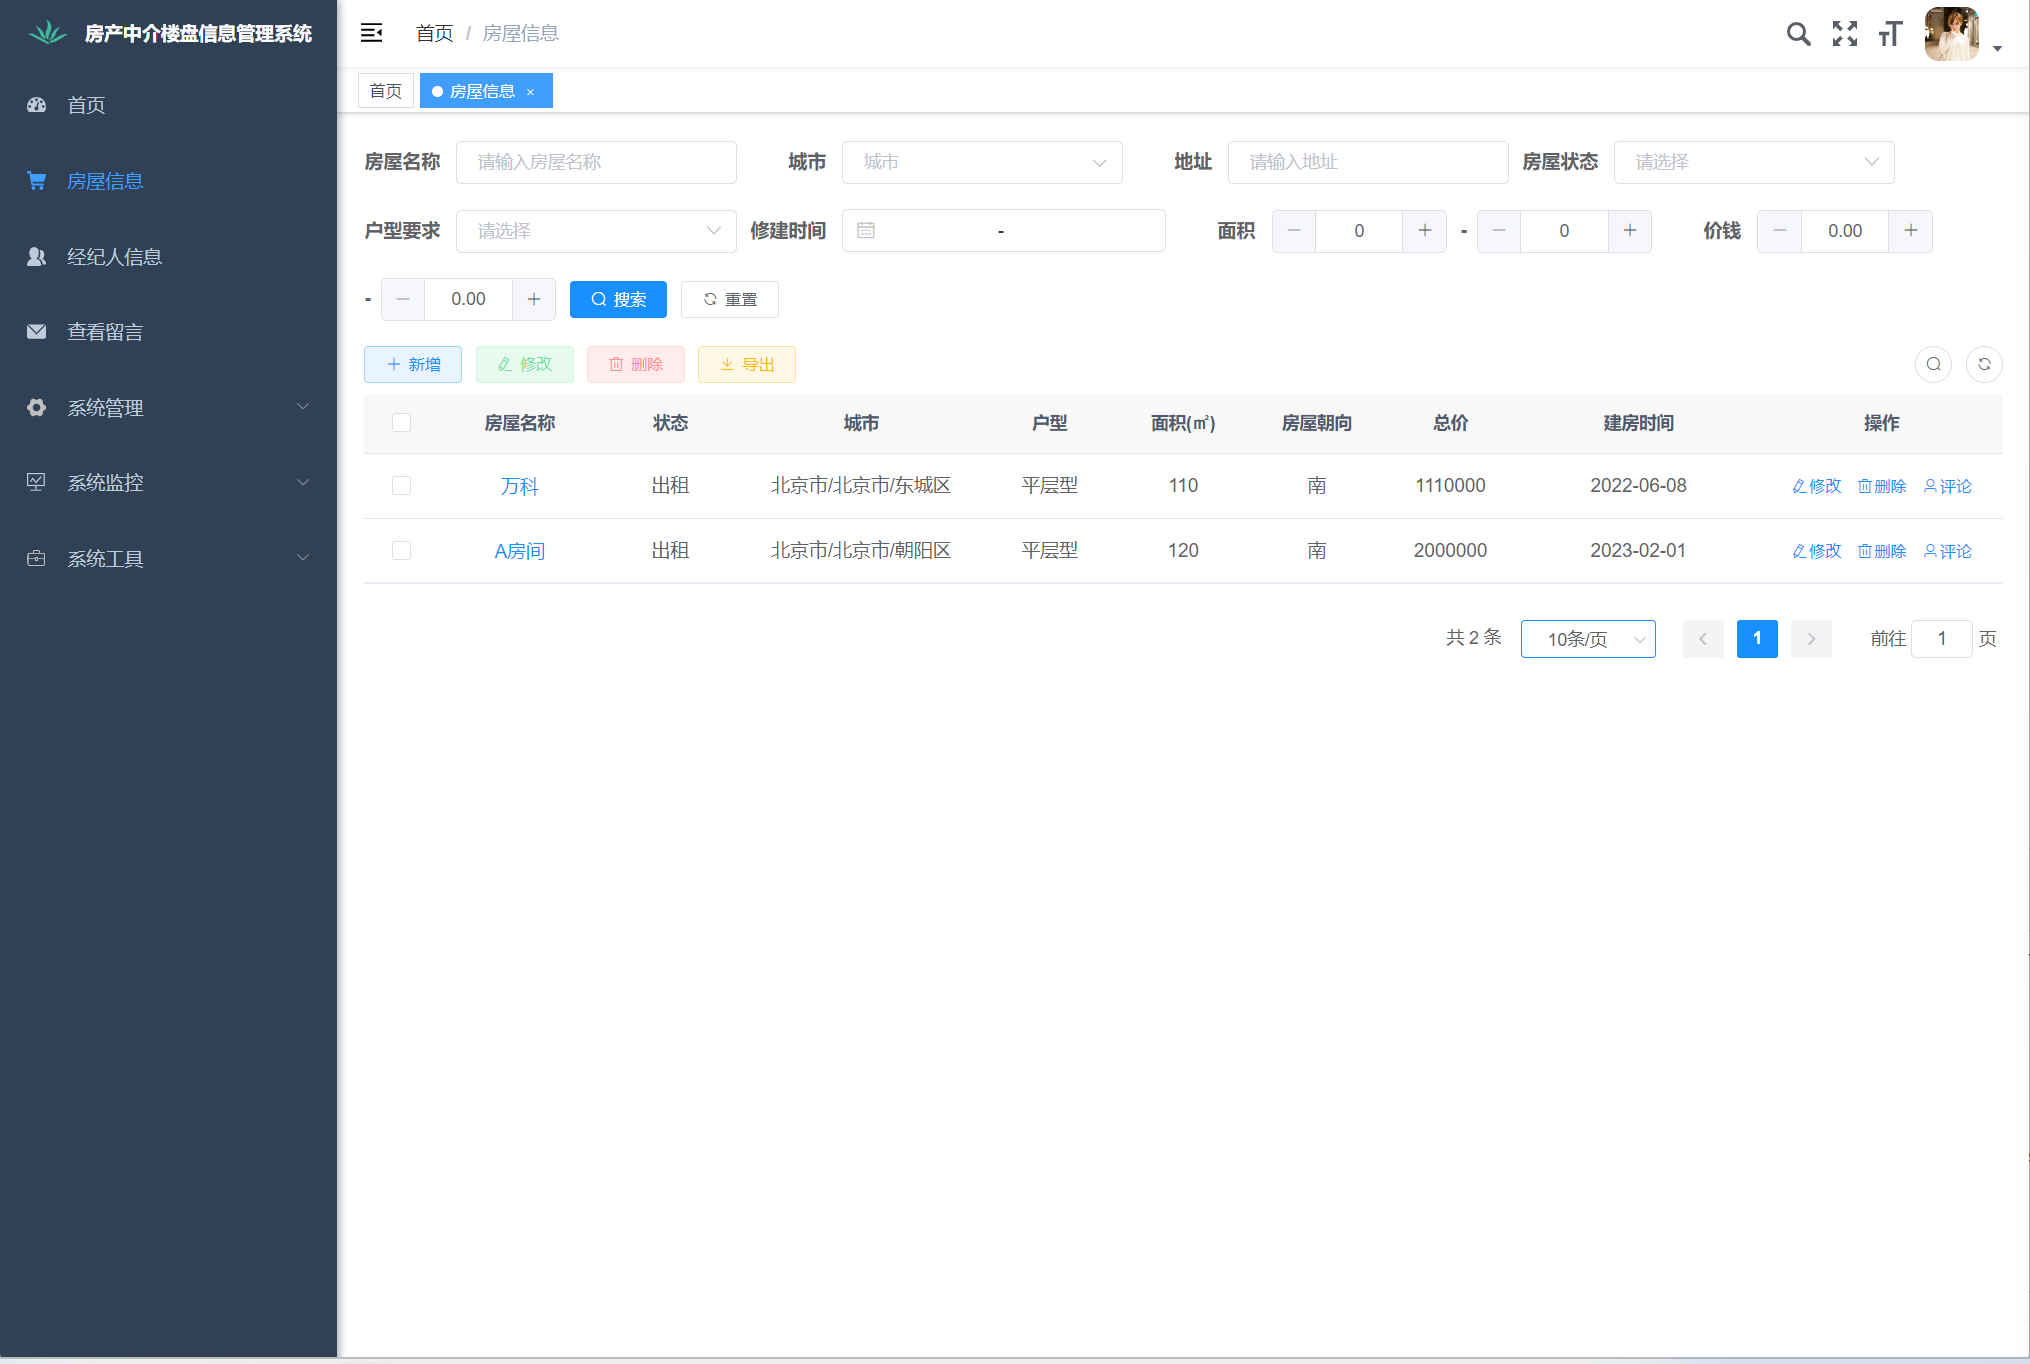
Task: Collapse sidebar with hamburger icon
Action: pyautogui.click(x=371, y=33)
